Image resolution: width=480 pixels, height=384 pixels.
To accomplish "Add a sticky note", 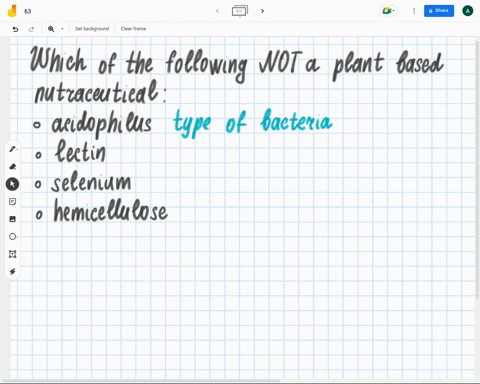I will (13, 202).
